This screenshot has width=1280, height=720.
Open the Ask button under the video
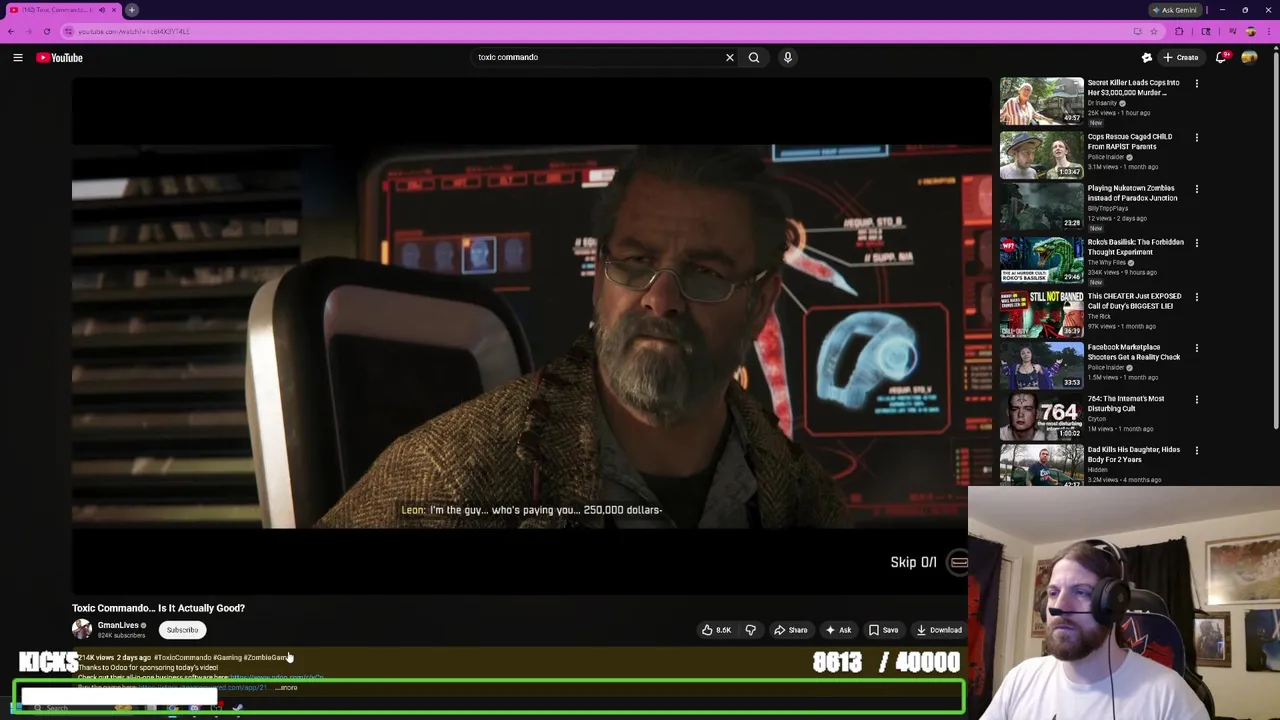[838, 630]
